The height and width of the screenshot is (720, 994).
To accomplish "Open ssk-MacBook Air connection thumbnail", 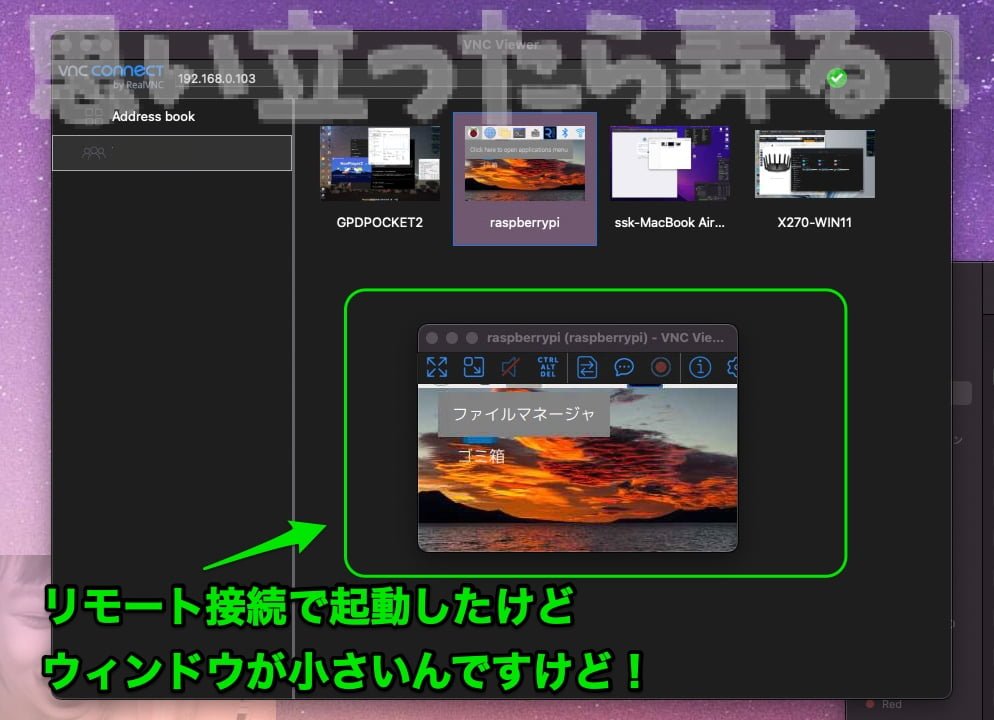I will pyautogui.click(x=670, y=164).
